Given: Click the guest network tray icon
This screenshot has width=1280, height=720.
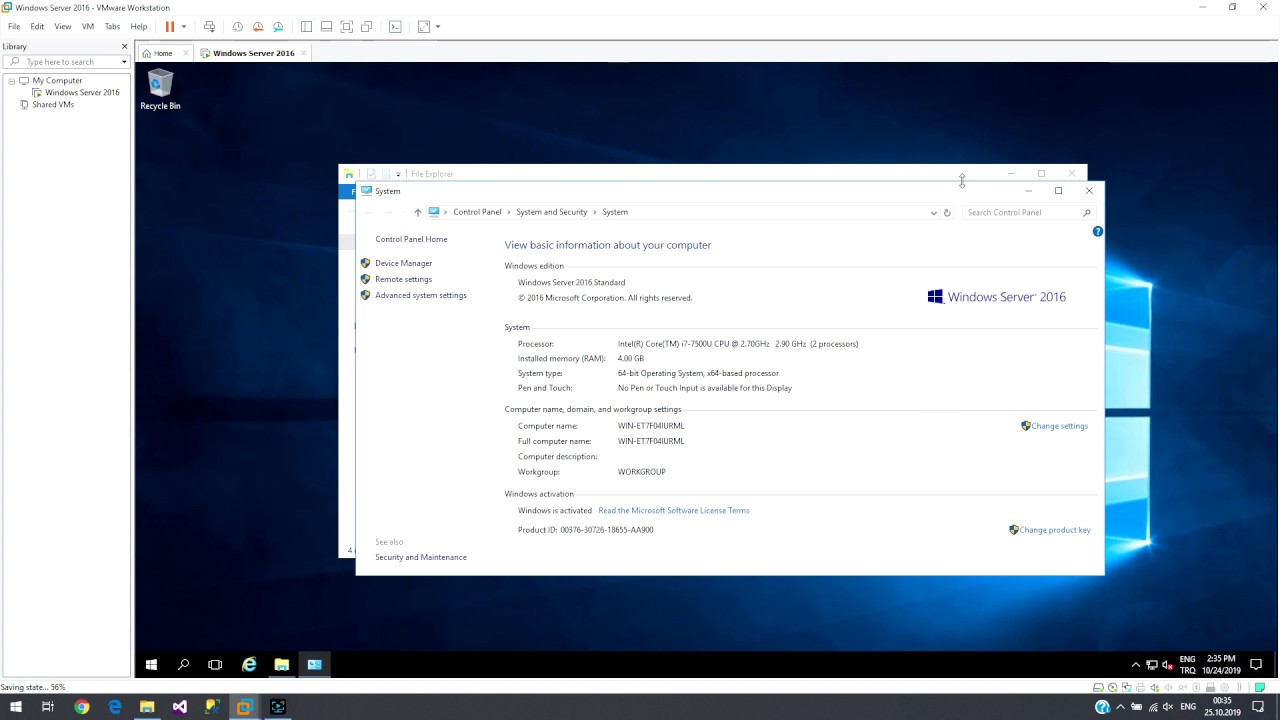Looking at the screenshot, I should tap(1152, 665).
